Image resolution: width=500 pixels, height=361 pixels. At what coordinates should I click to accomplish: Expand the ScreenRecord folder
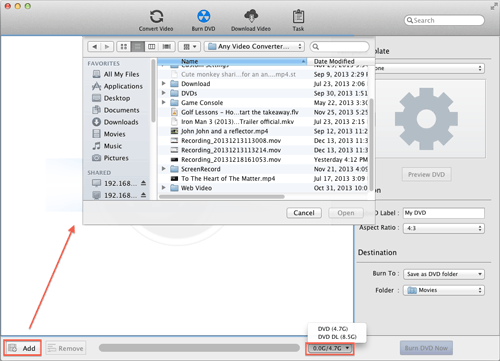pos(164,169)
